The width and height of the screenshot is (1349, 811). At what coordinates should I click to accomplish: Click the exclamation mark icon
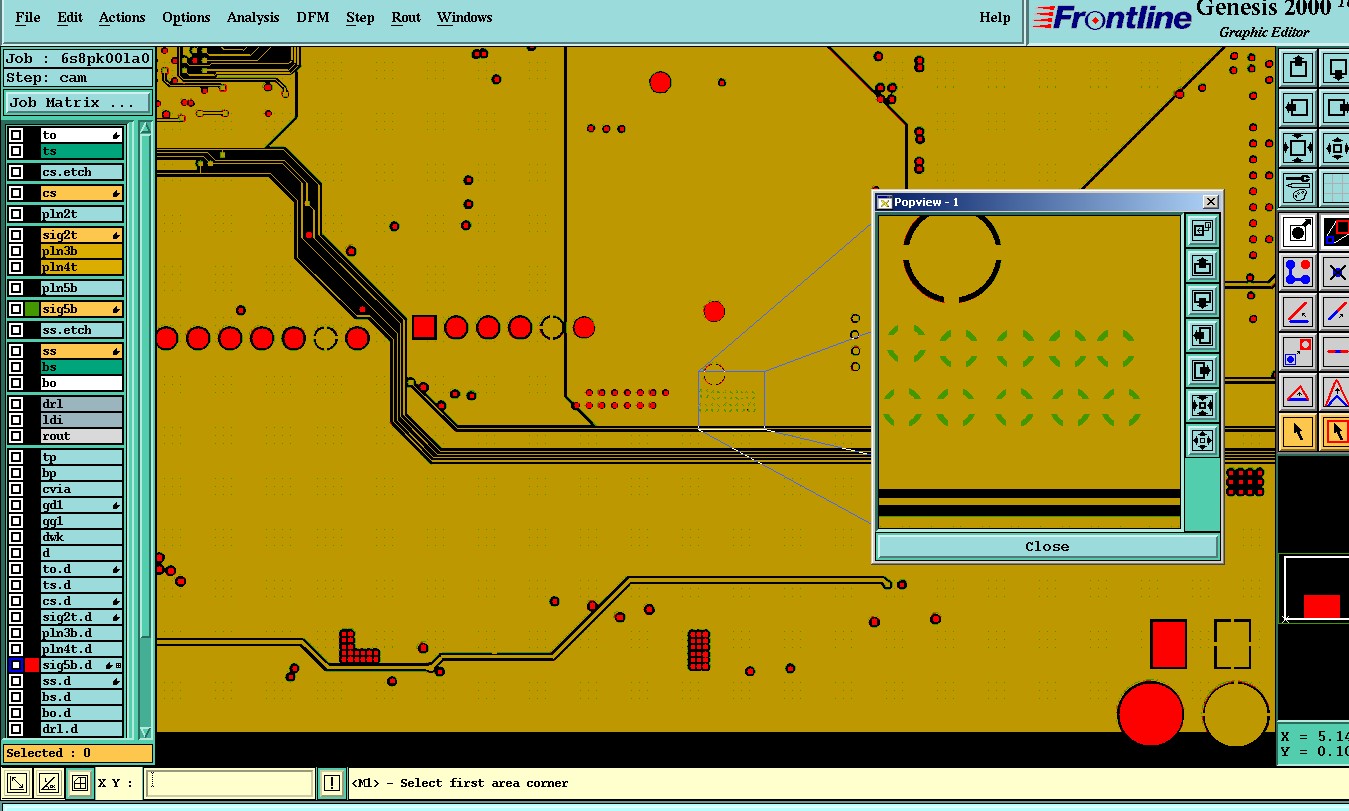[x=332, y=783]
